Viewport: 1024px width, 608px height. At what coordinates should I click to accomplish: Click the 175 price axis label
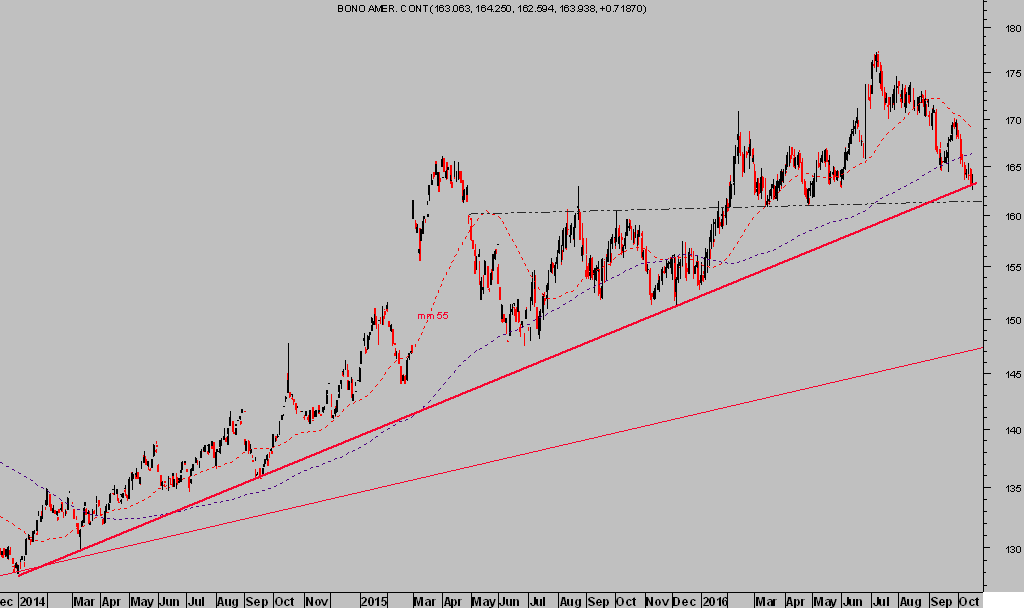[x=1004, y=74]
